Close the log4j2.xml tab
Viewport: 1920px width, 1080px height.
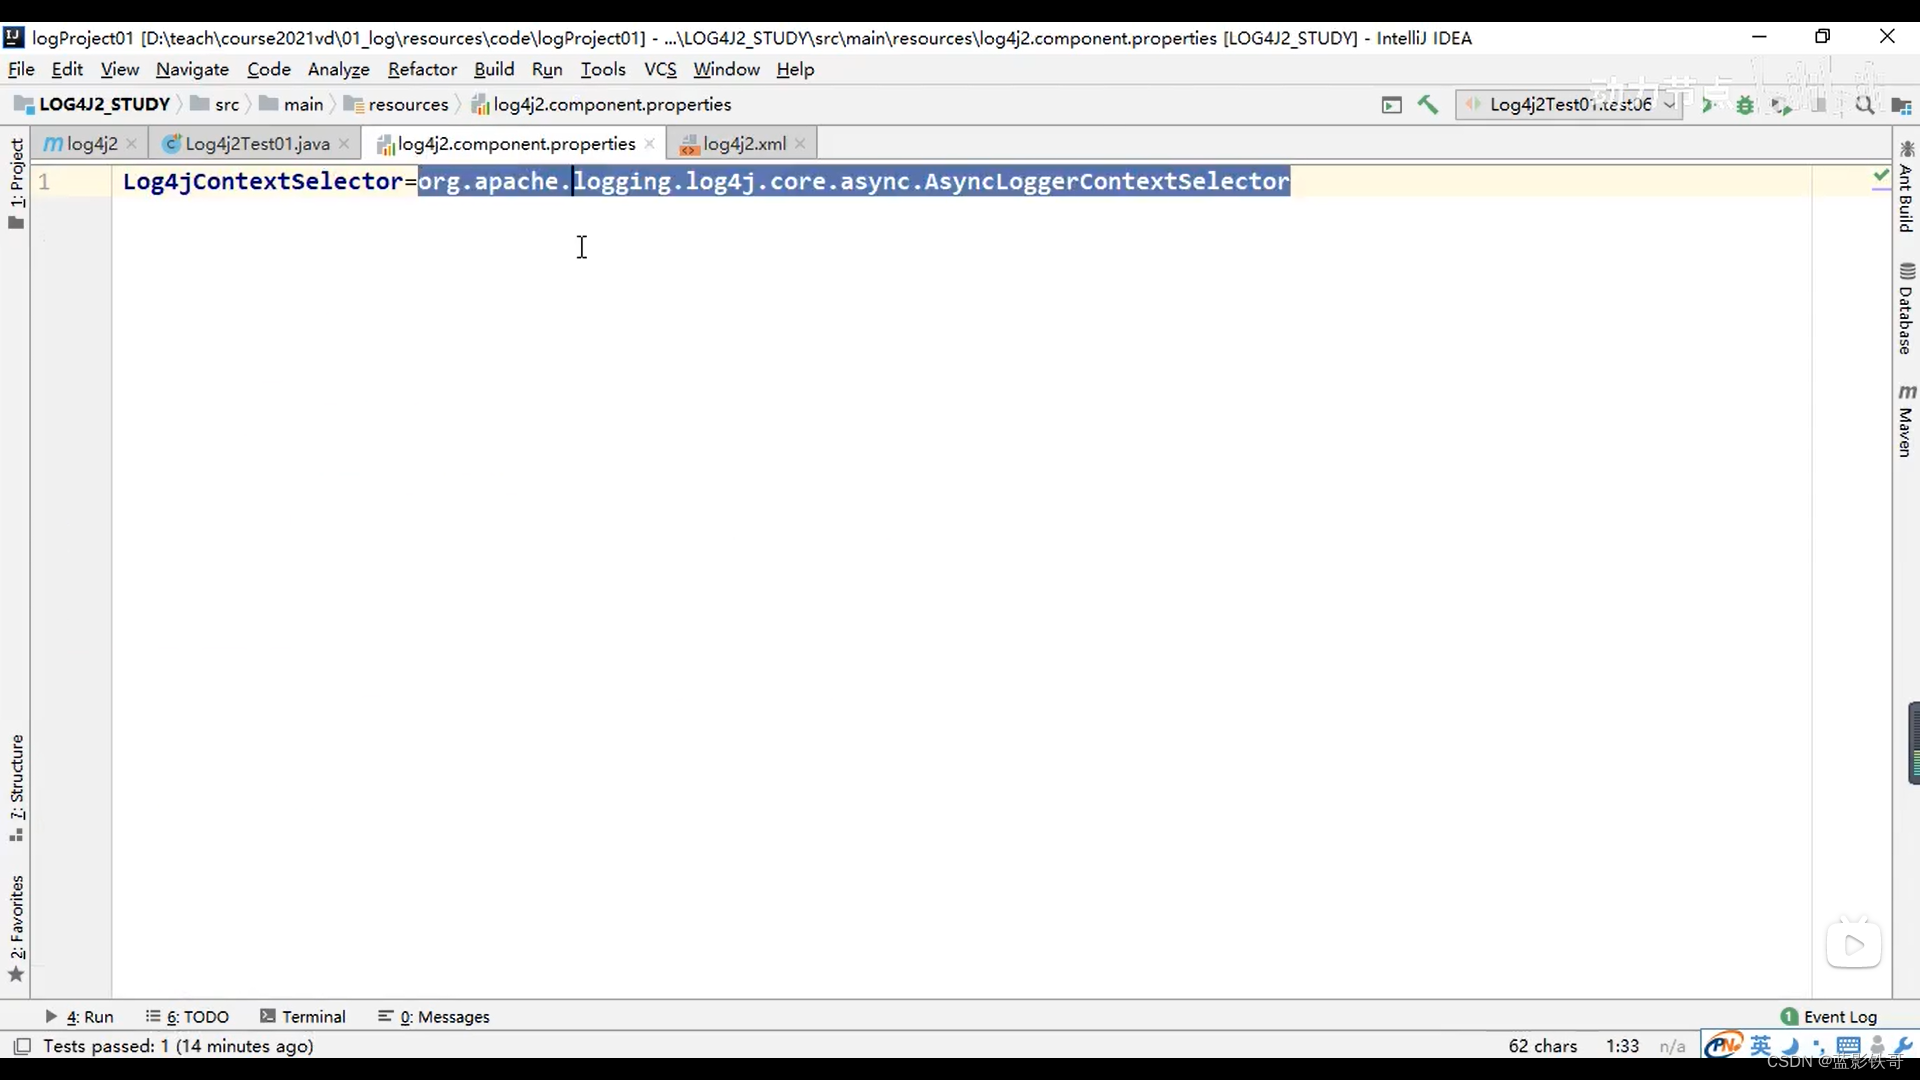(800, 144)
